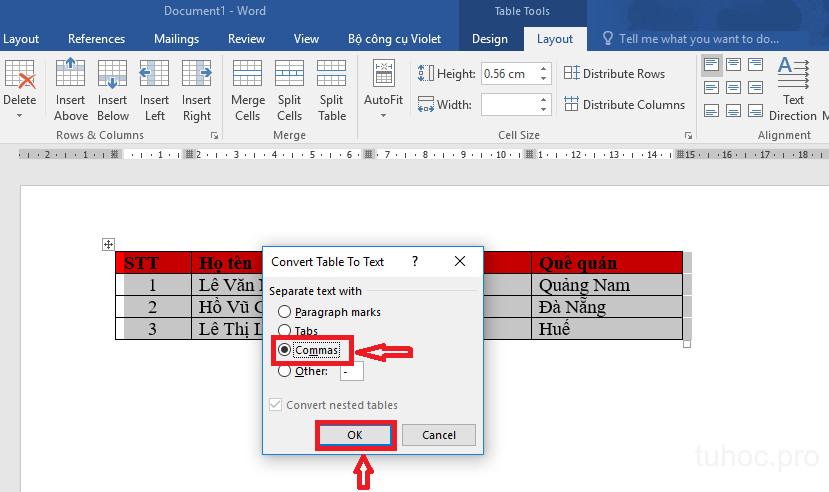Click OK in Convert Table To Text
Image resolution: width=829 pixels, height=492 pixels.
pyautogui.click(x=355, y=435)
